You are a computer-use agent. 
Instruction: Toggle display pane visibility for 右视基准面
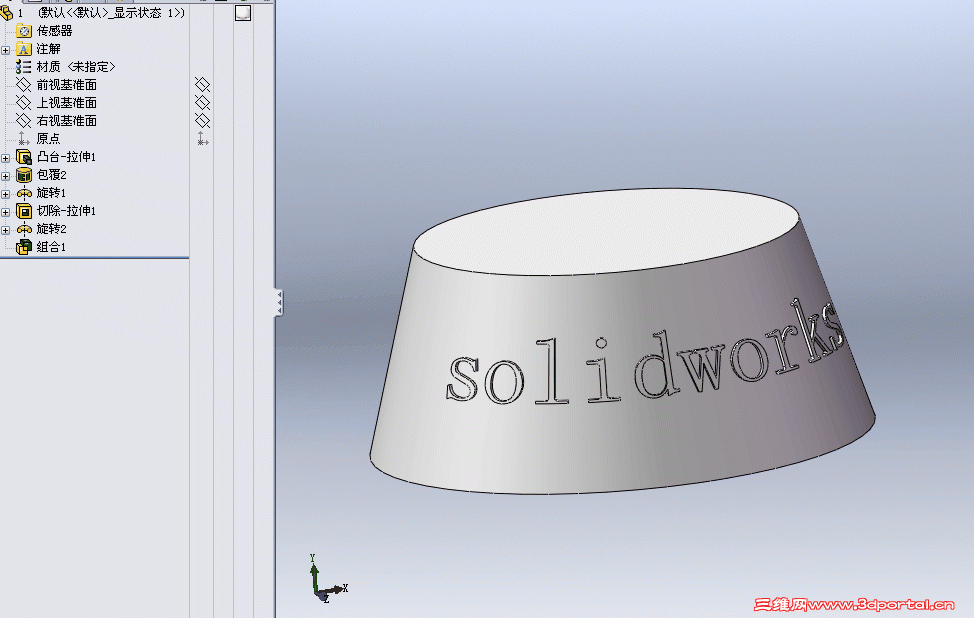203,120
